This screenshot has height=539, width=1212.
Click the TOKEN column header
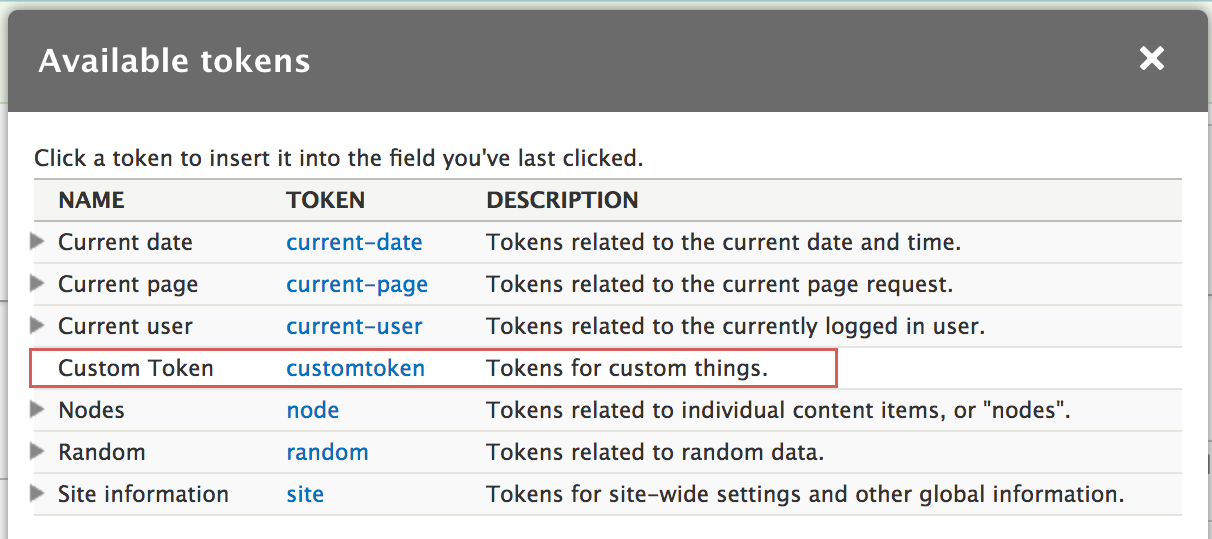point(325,200)
